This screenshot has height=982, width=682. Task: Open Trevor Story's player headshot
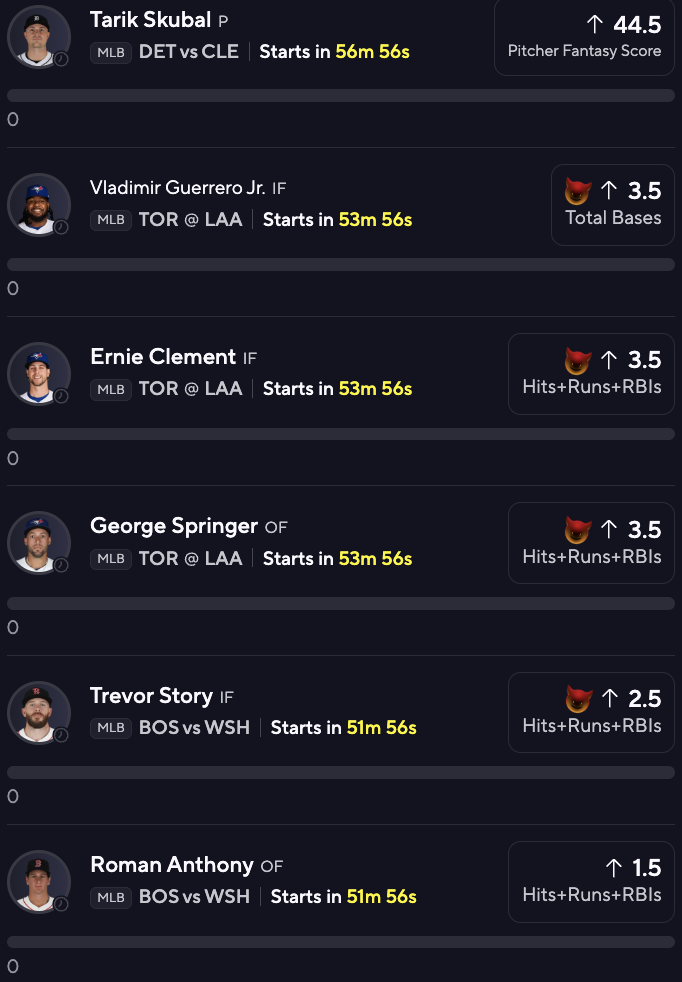tap(39, 713)
